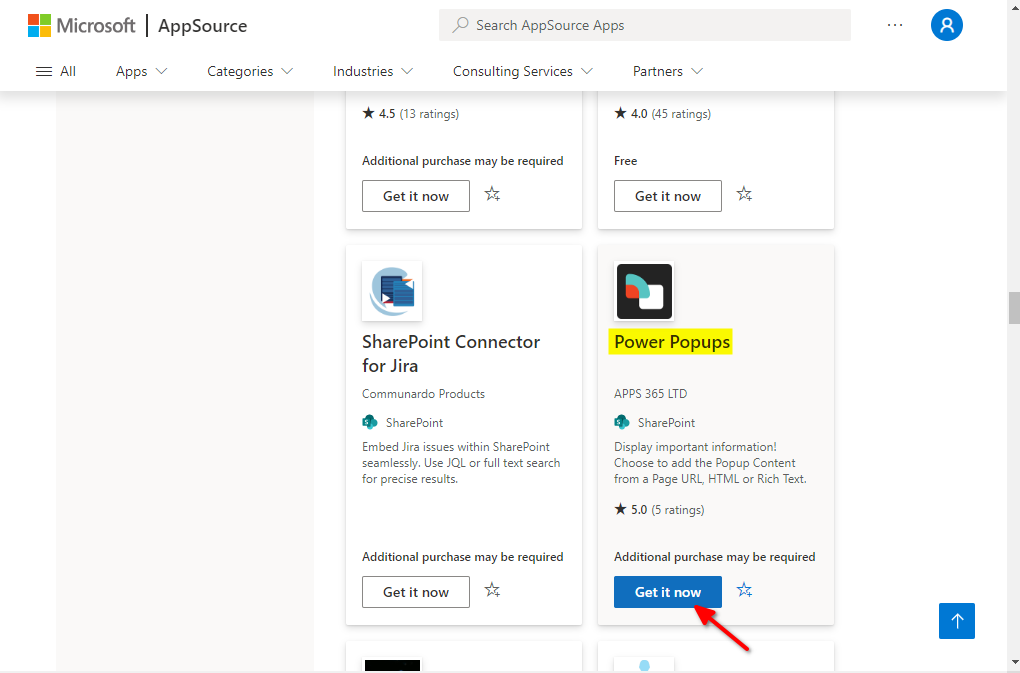The width and height of the screenshot is (1020, 673).
Task: Click the scroll-to-top arrow button
Action: 957,621
